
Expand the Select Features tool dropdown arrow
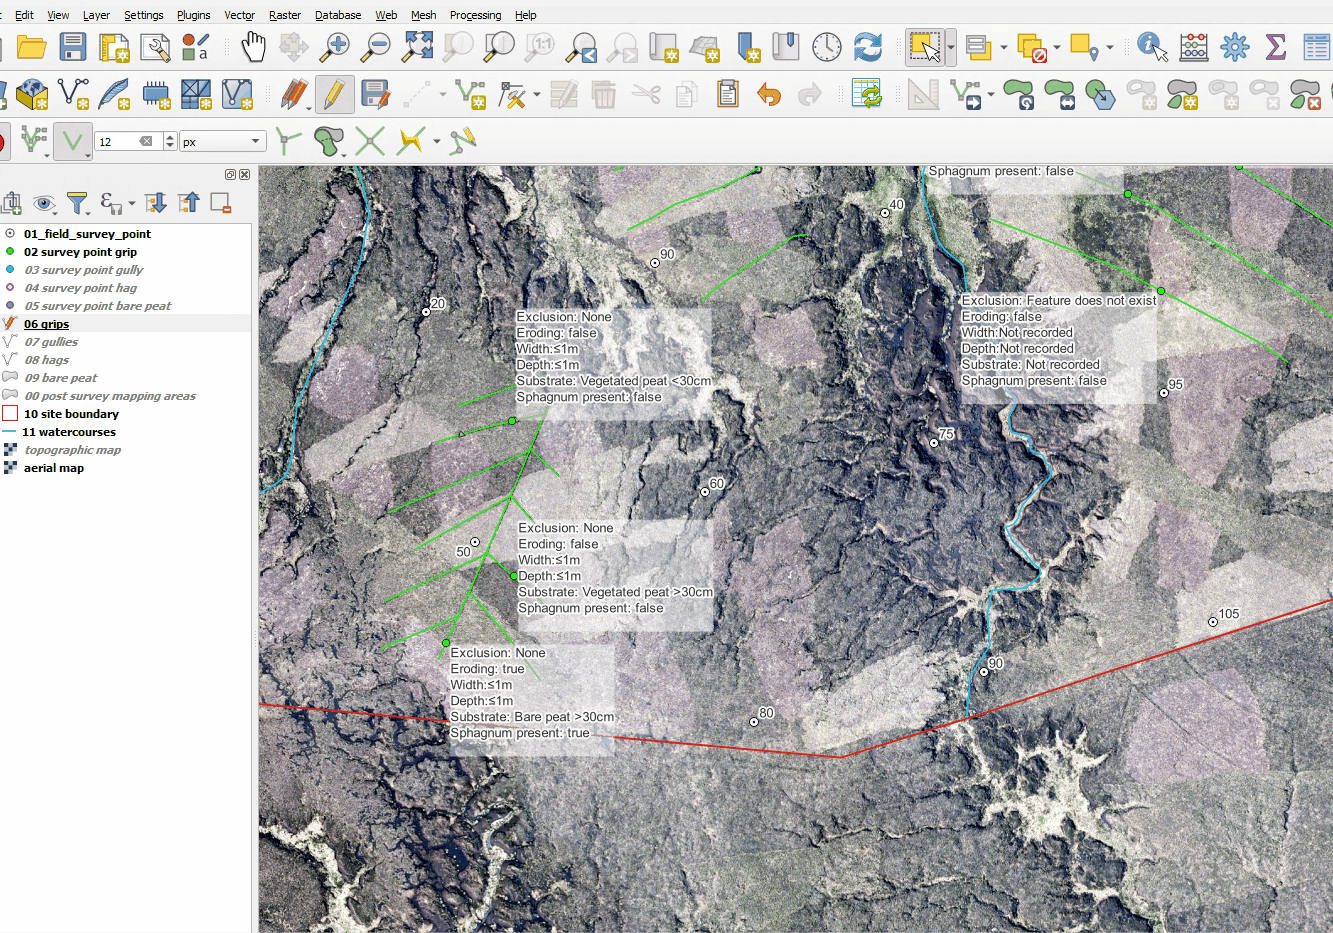[x=951, y=46]
